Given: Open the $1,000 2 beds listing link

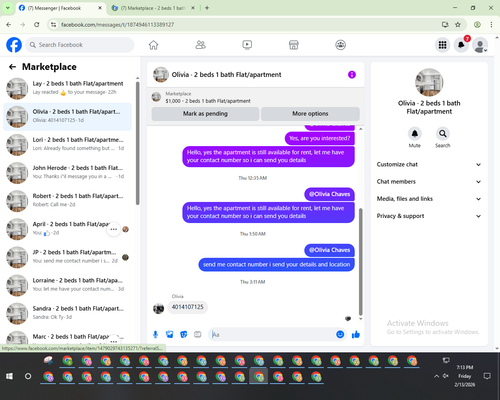Looking at the screenshot, I should click(208, 101).
